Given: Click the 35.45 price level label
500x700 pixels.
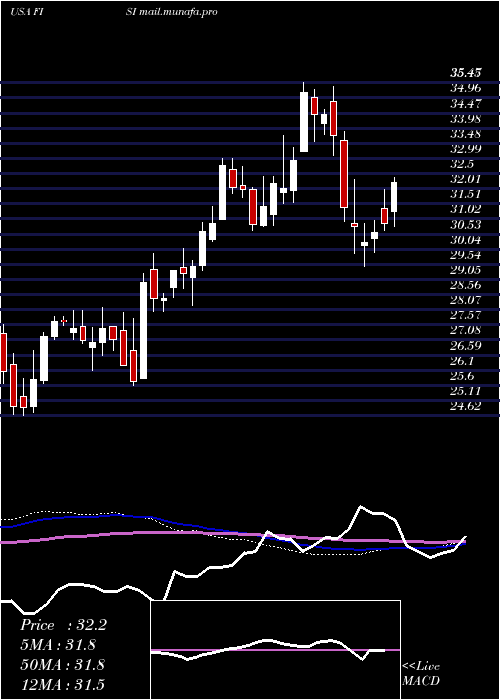Looking at the screenshot, I should coord(466,73).
